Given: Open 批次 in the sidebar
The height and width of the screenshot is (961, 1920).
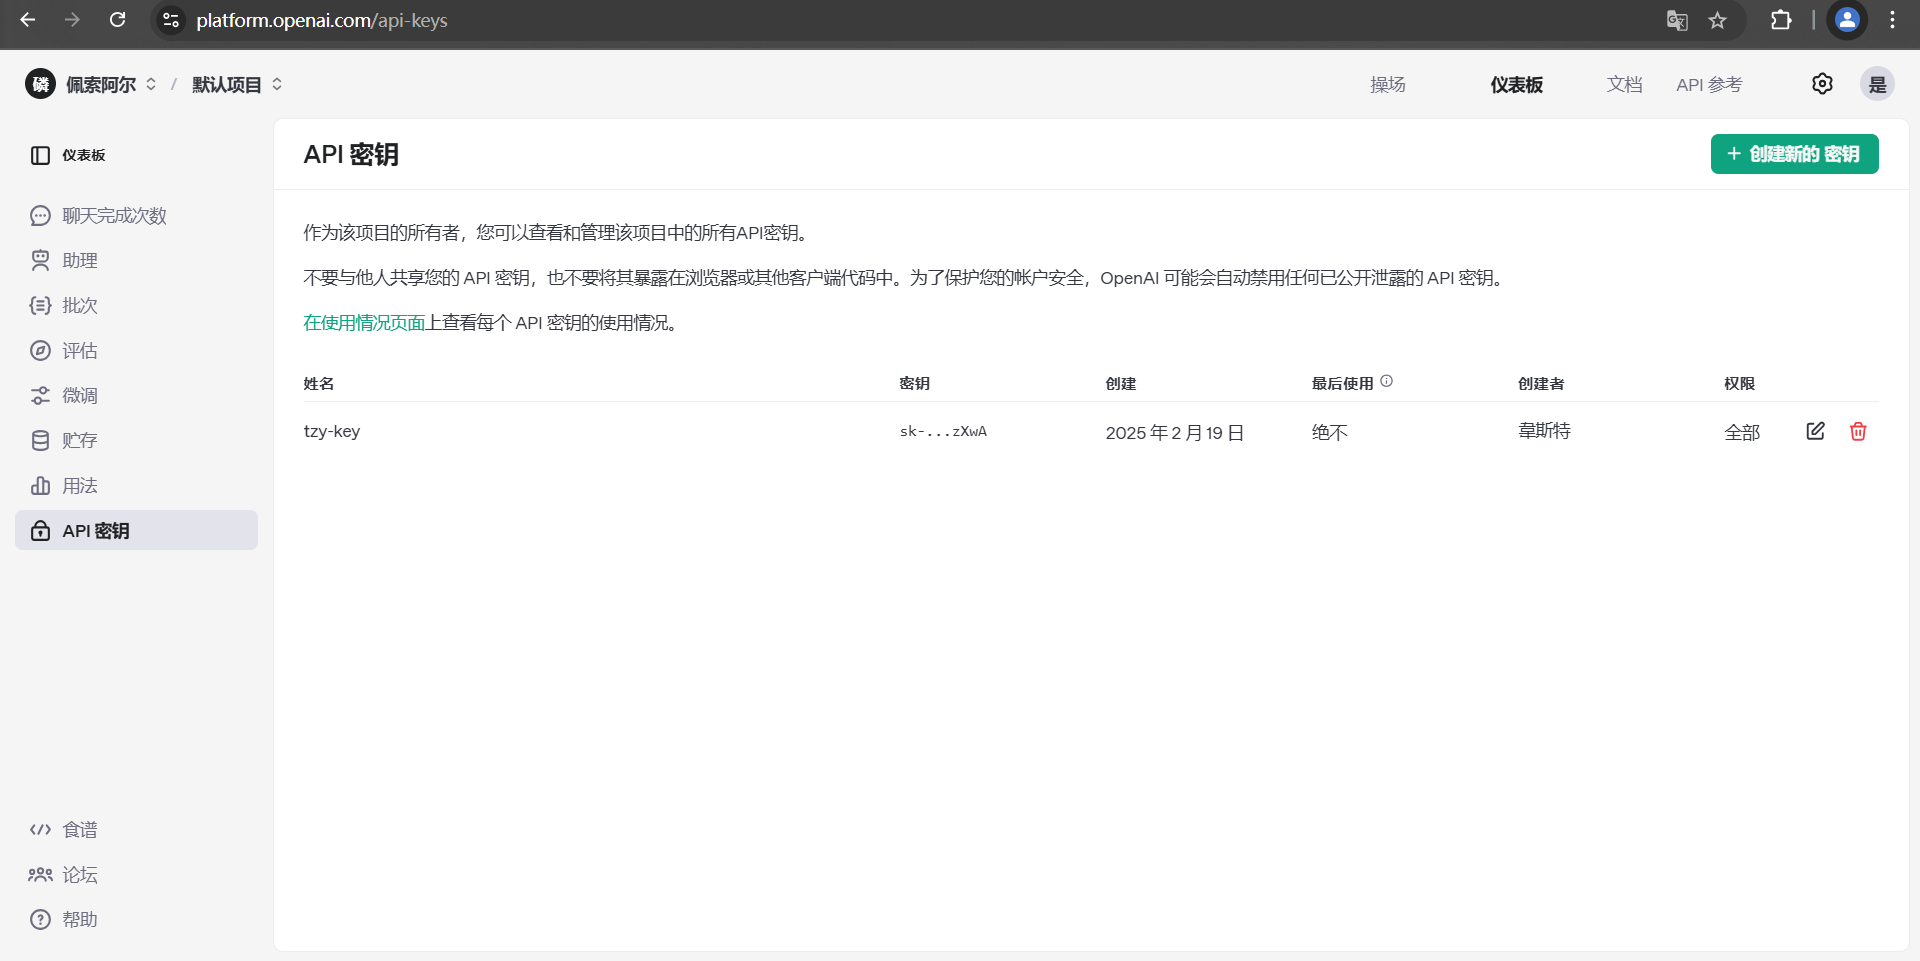Looking at the screenshot, I should pyautogui.click(x=137, y=306).
